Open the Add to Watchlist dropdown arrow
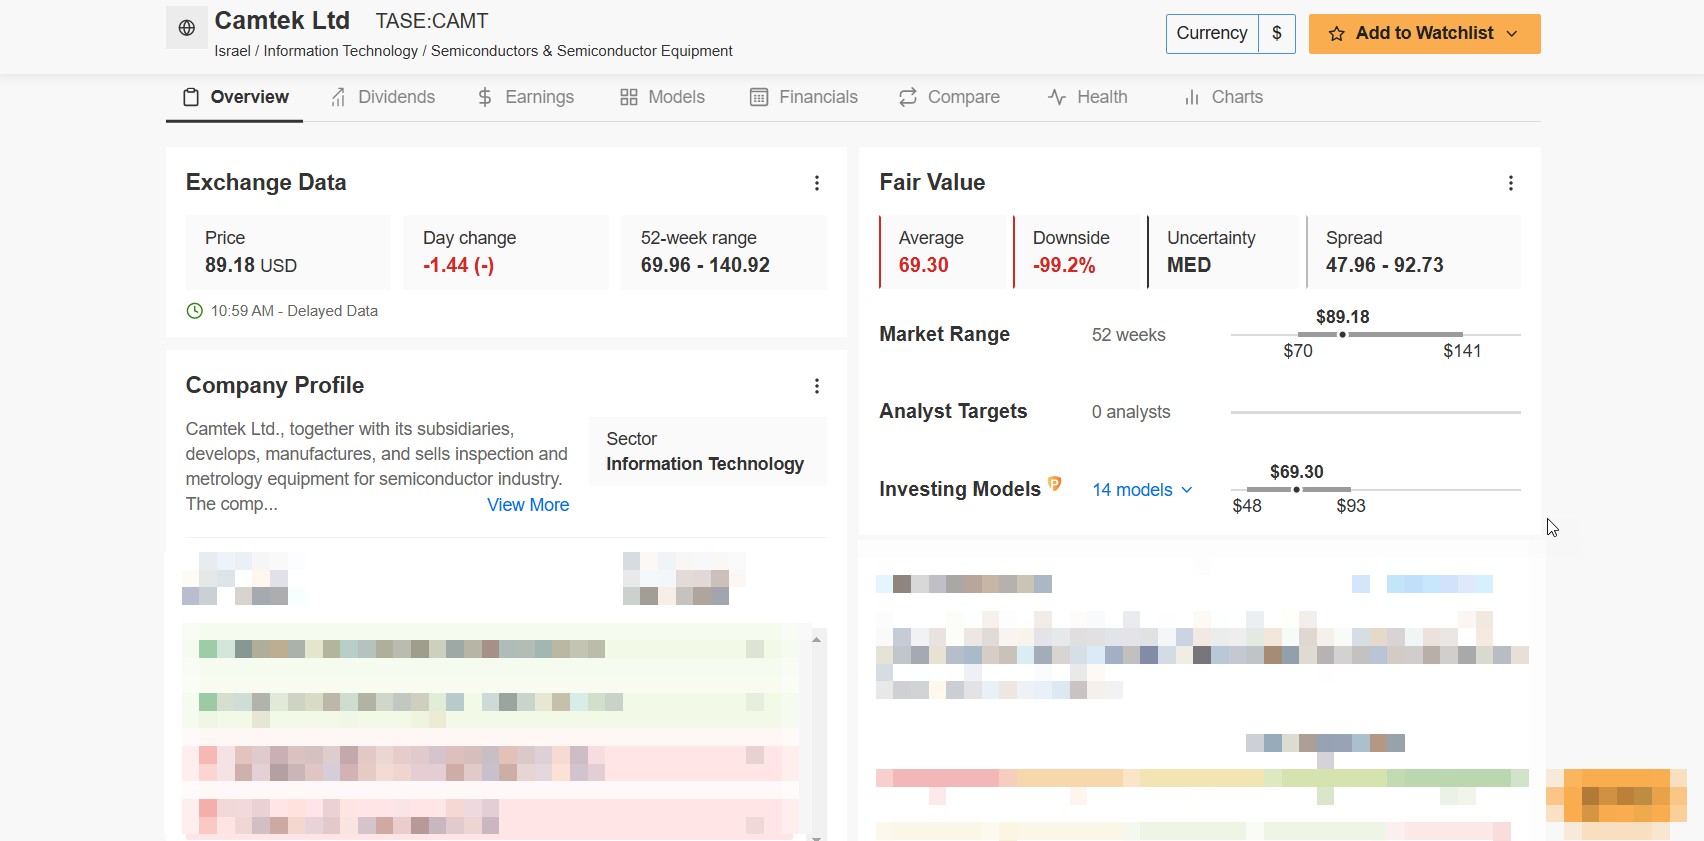This screenshot has width=1704, height=841. tap(1511, 34)
